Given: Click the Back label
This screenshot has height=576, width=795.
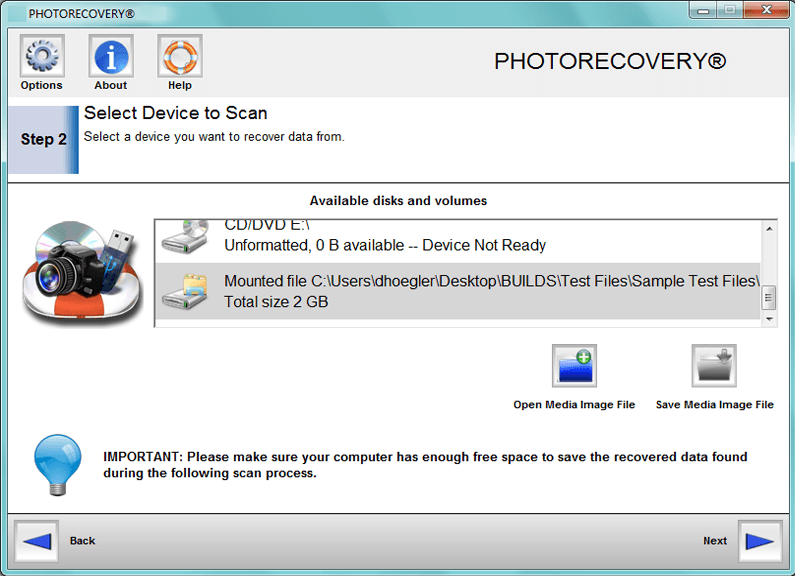Looking at the screenshot, I should 83,541.
